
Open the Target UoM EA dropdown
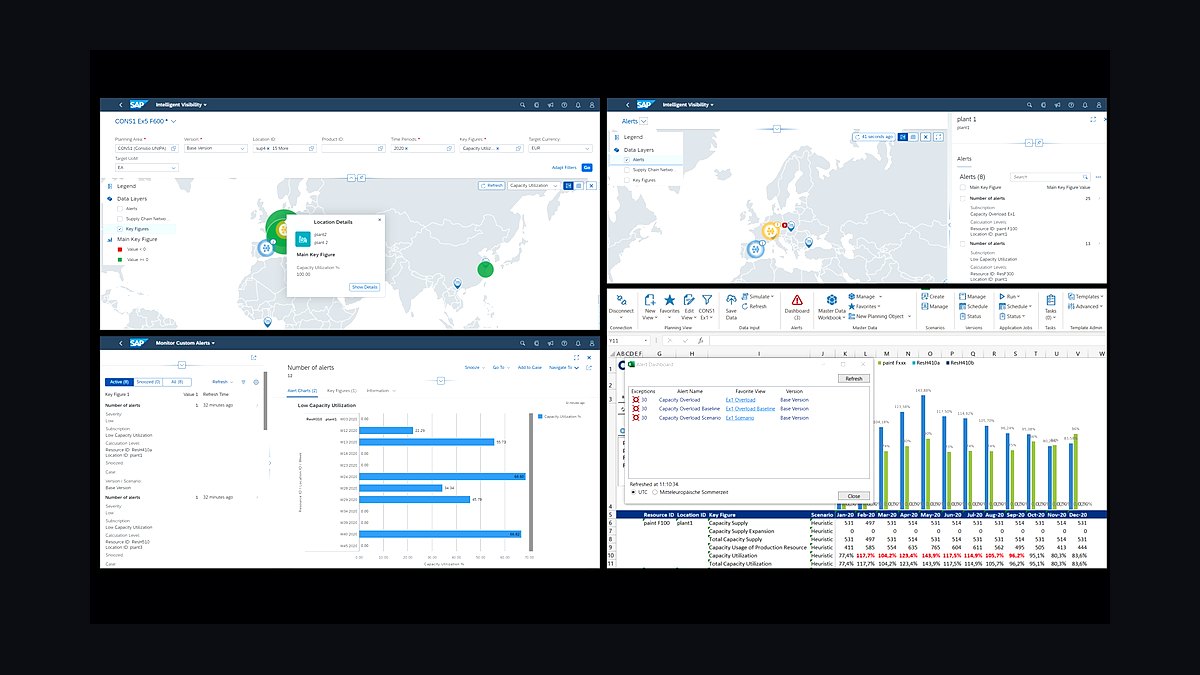tap(146, 167)
